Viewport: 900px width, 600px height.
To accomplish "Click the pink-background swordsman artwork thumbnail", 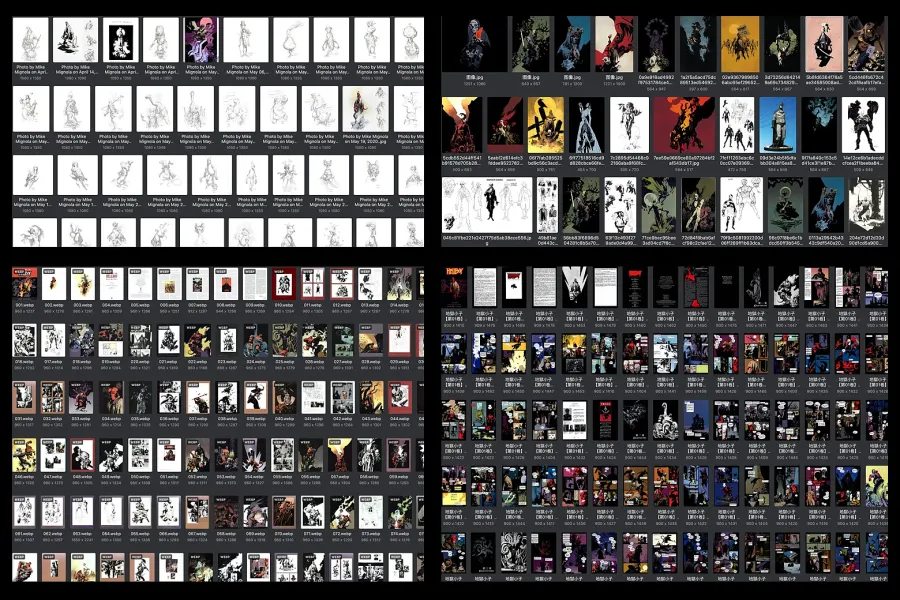I will pos(822,45).
